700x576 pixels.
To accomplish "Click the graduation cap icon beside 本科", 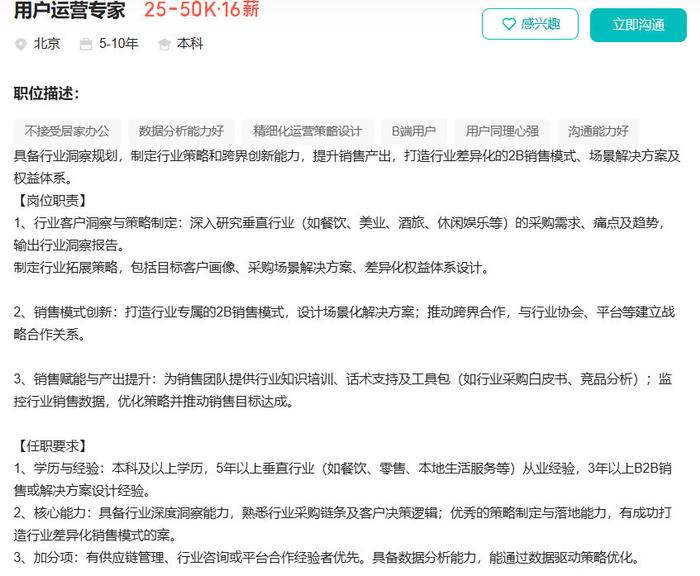I will pyautogui.click(x=164, y=44).
